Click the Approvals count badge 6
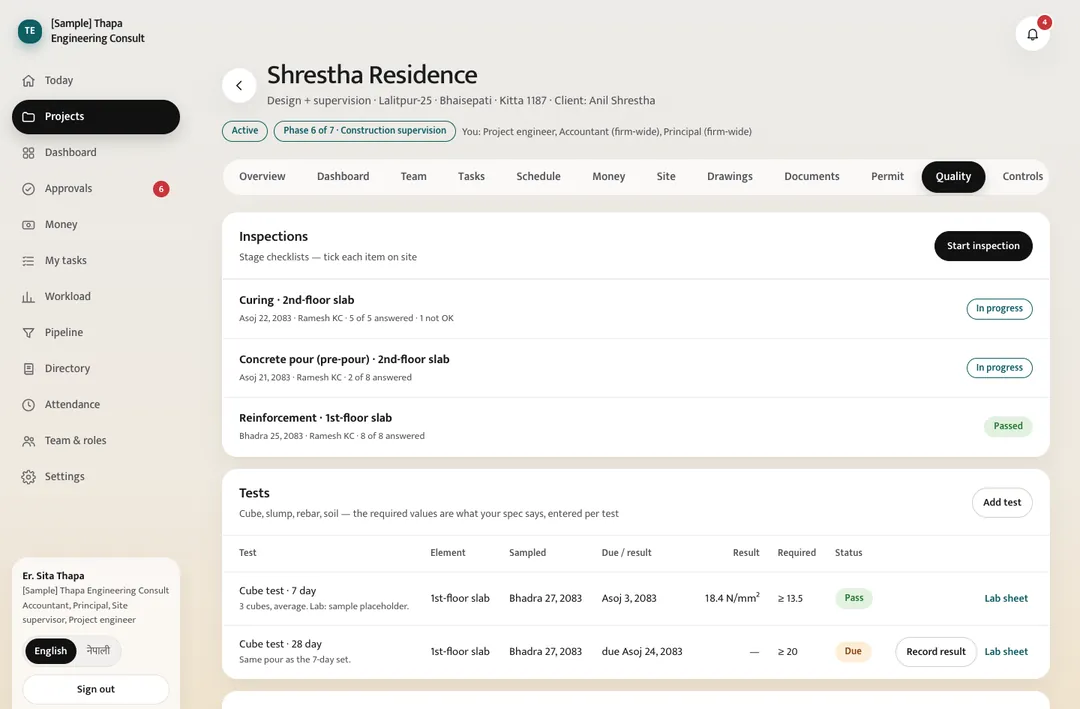Screen dimensions: 1080x709 161,189
